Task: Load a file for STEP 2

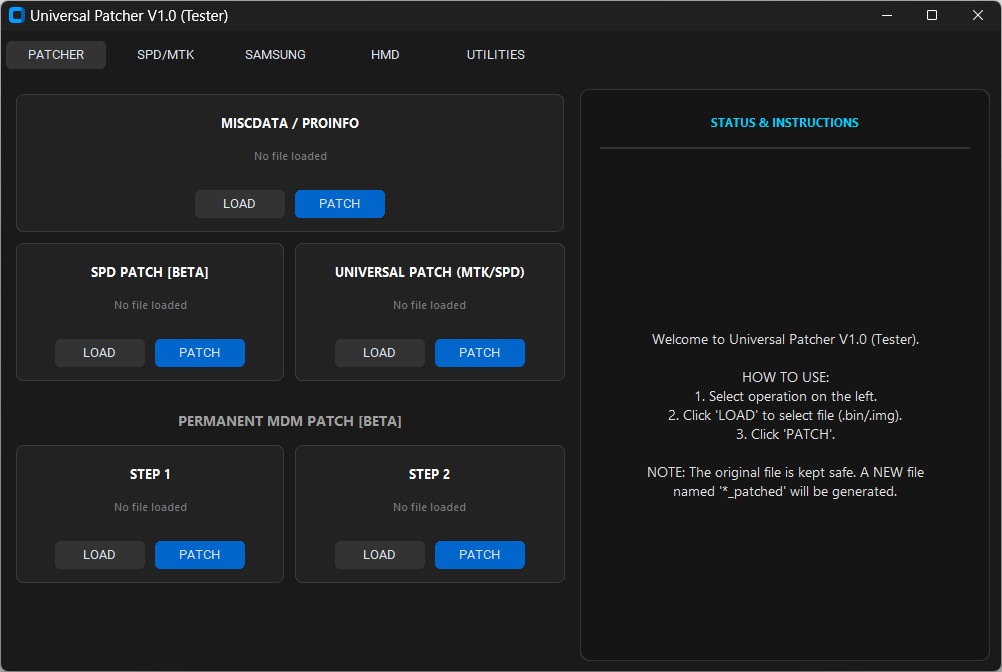Action: (x=380, y=554)
